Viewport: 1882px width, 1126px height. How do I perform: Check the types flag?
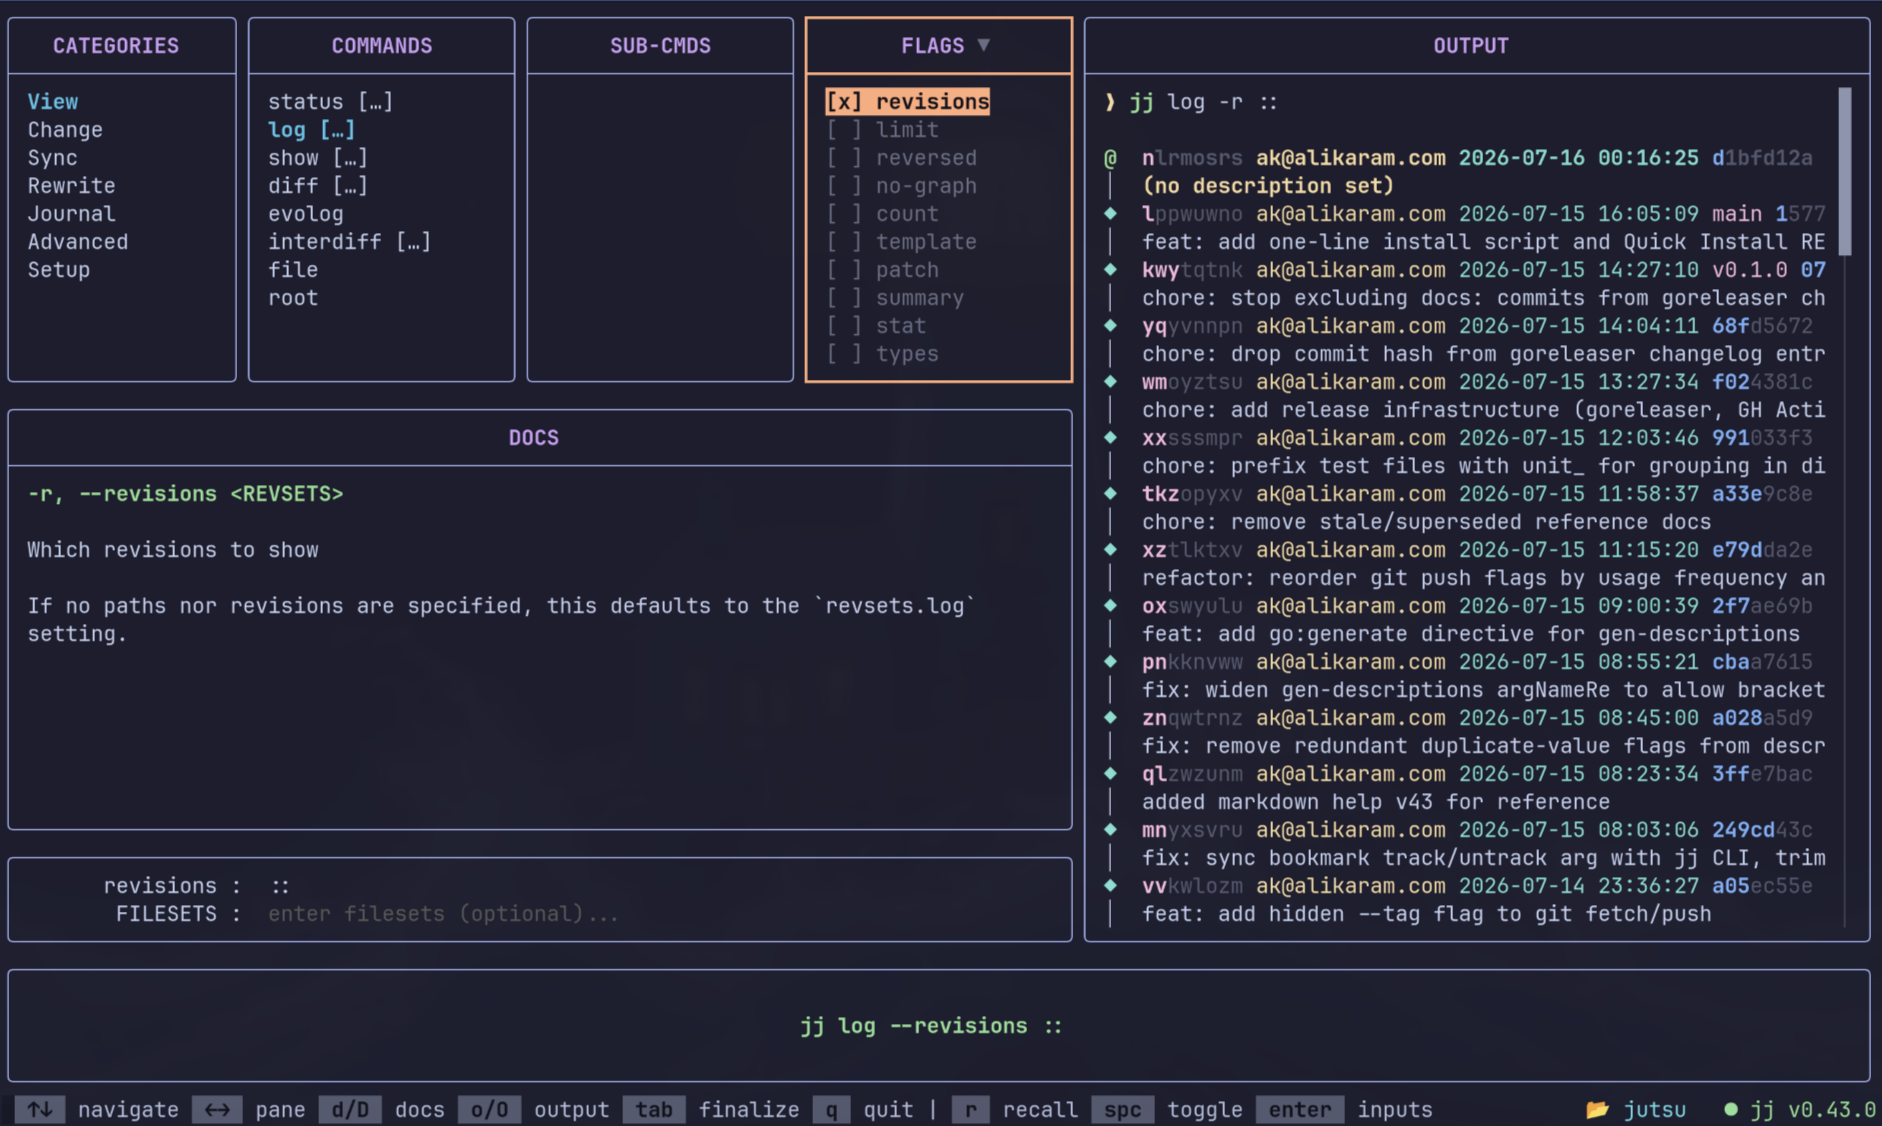pos(844,354)
